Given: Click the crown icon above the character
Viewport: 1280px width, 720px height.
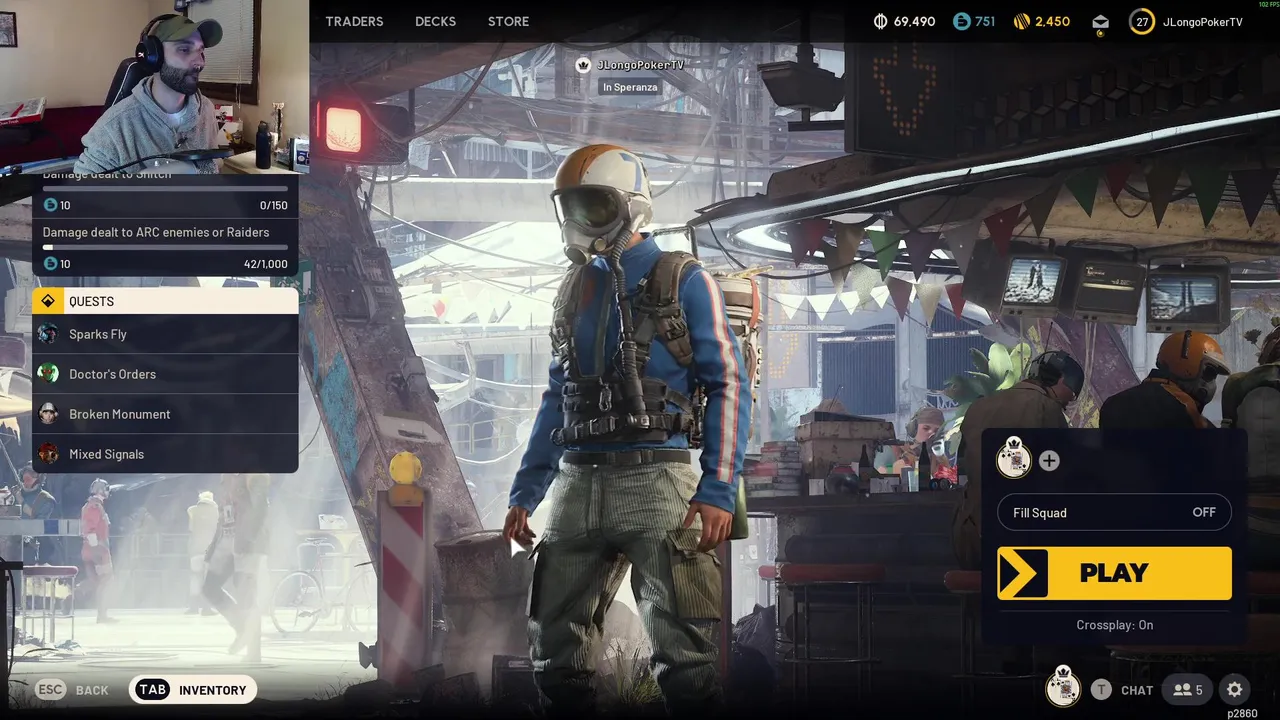Looking at the screenshot, I should (584, 65).
